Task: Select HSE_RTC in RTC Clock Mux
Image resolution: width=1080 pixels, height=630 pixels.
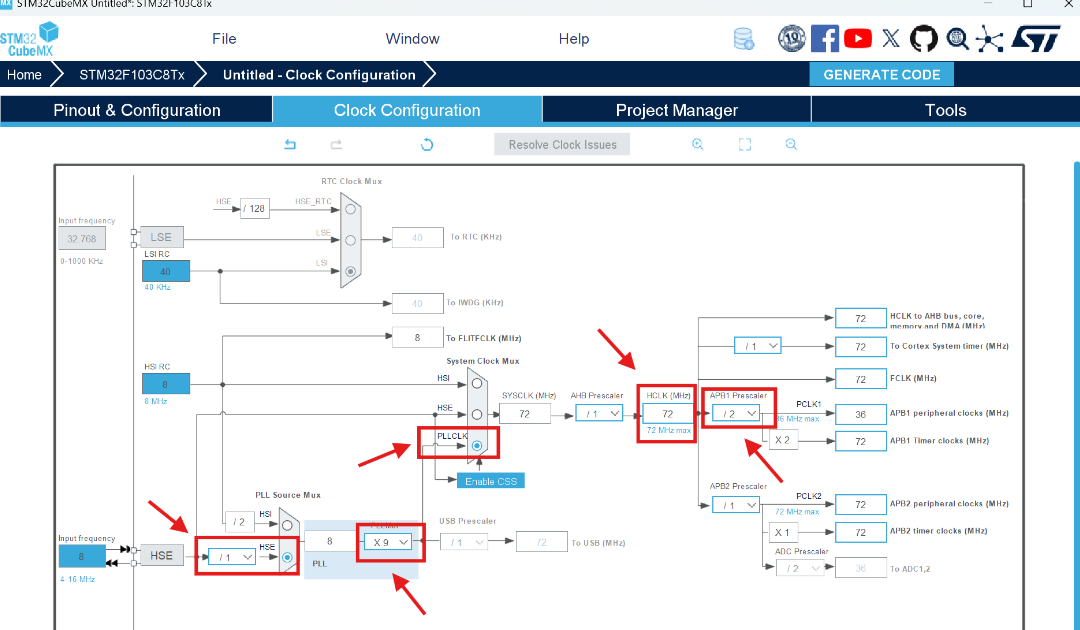Action: pos(351,209)
